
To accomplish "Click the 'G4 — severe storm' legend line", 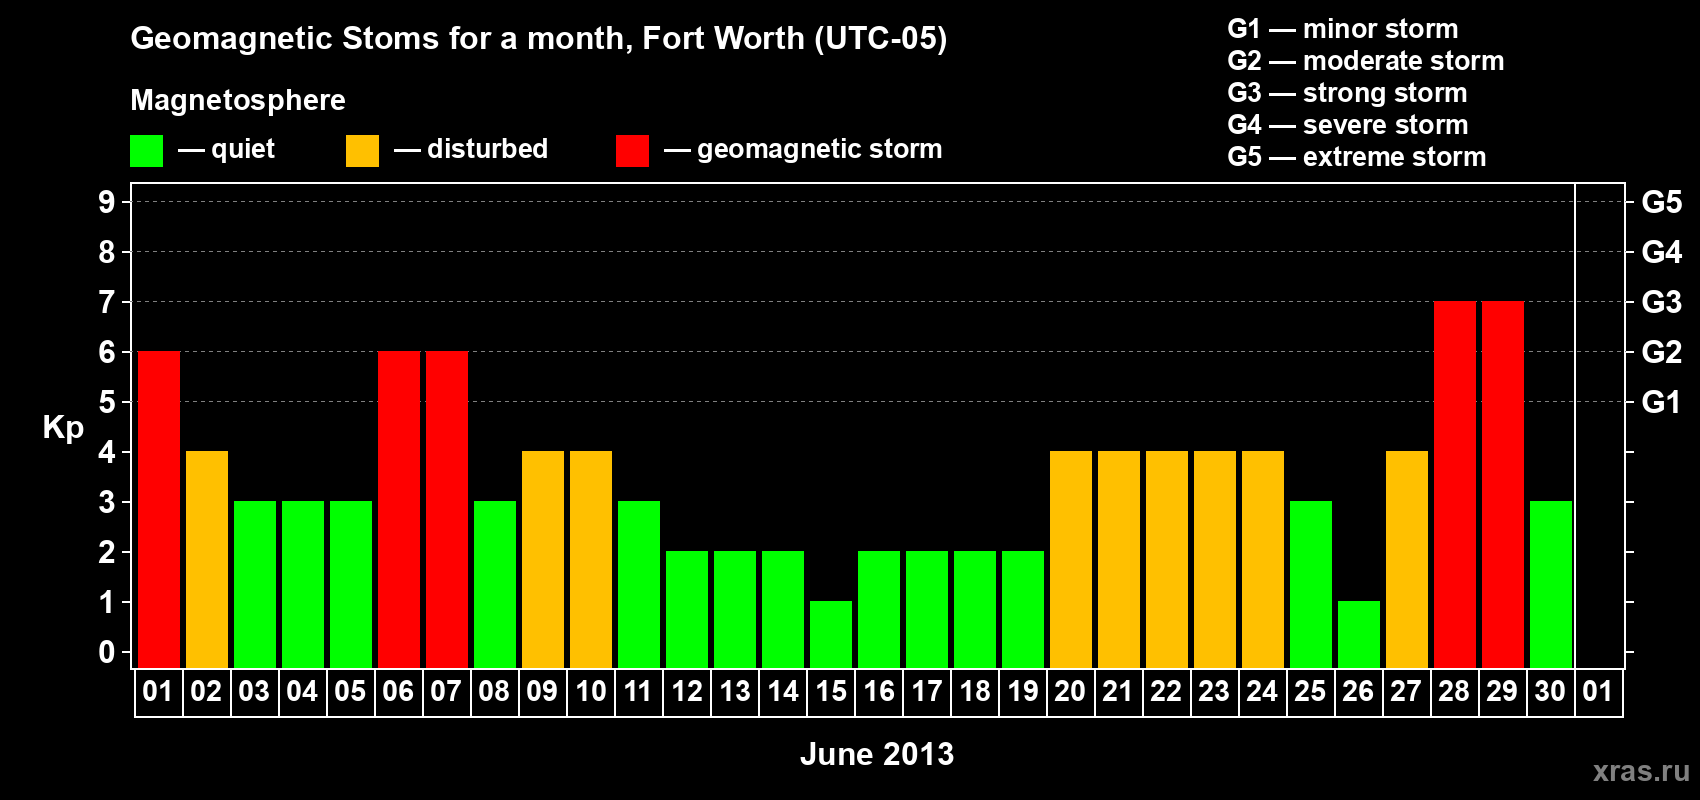I will coord(1348,125).
